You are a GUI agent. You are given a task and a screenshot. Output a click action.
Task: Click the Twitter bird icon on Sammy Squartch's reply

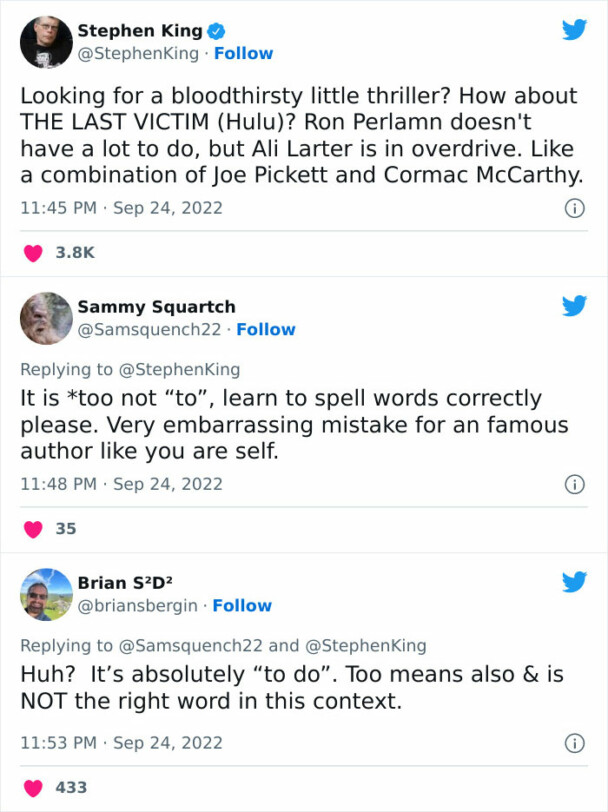click(x=575, y=307)
